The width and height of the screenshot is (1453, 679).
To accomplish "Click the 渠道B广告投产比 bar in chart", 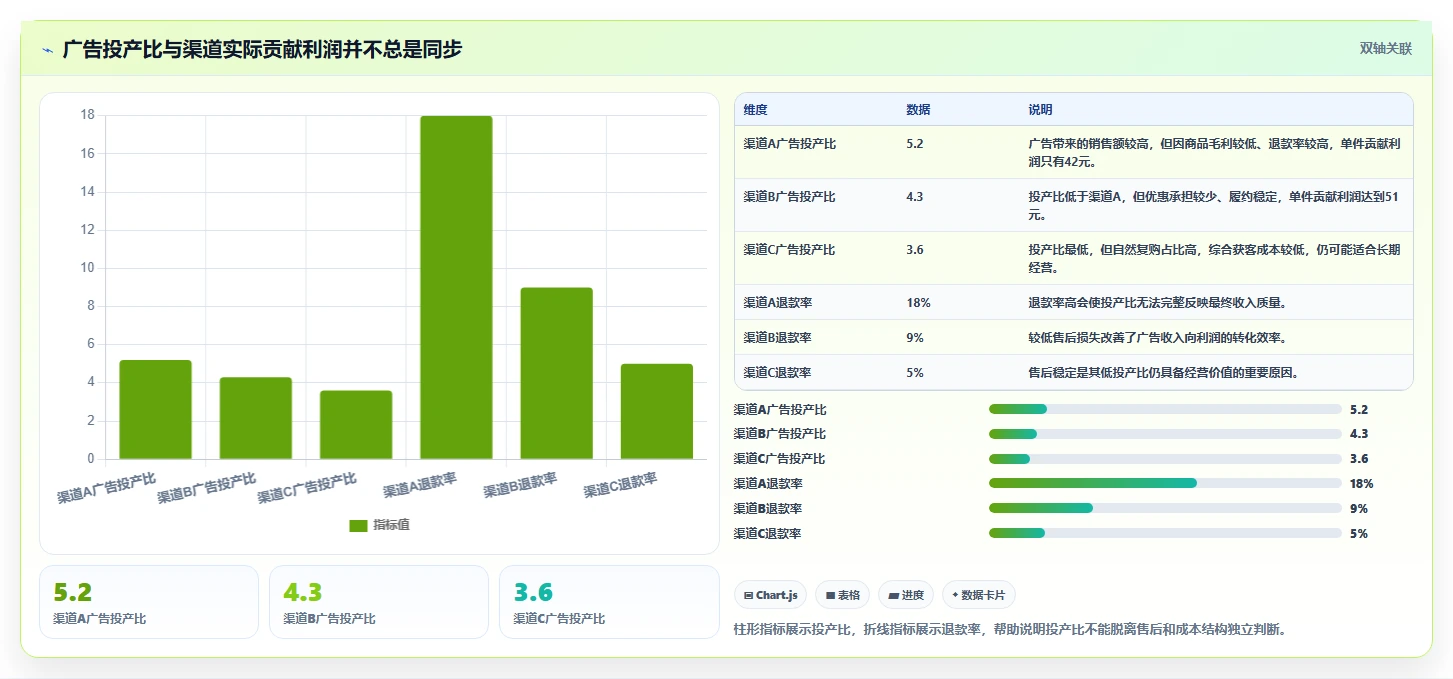I will point(255,418).
